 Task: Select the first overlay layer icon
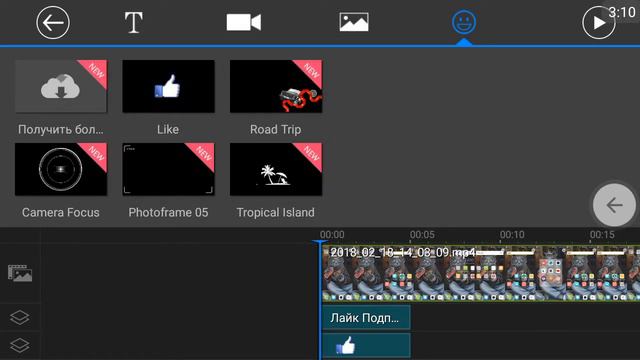(20, 317)
